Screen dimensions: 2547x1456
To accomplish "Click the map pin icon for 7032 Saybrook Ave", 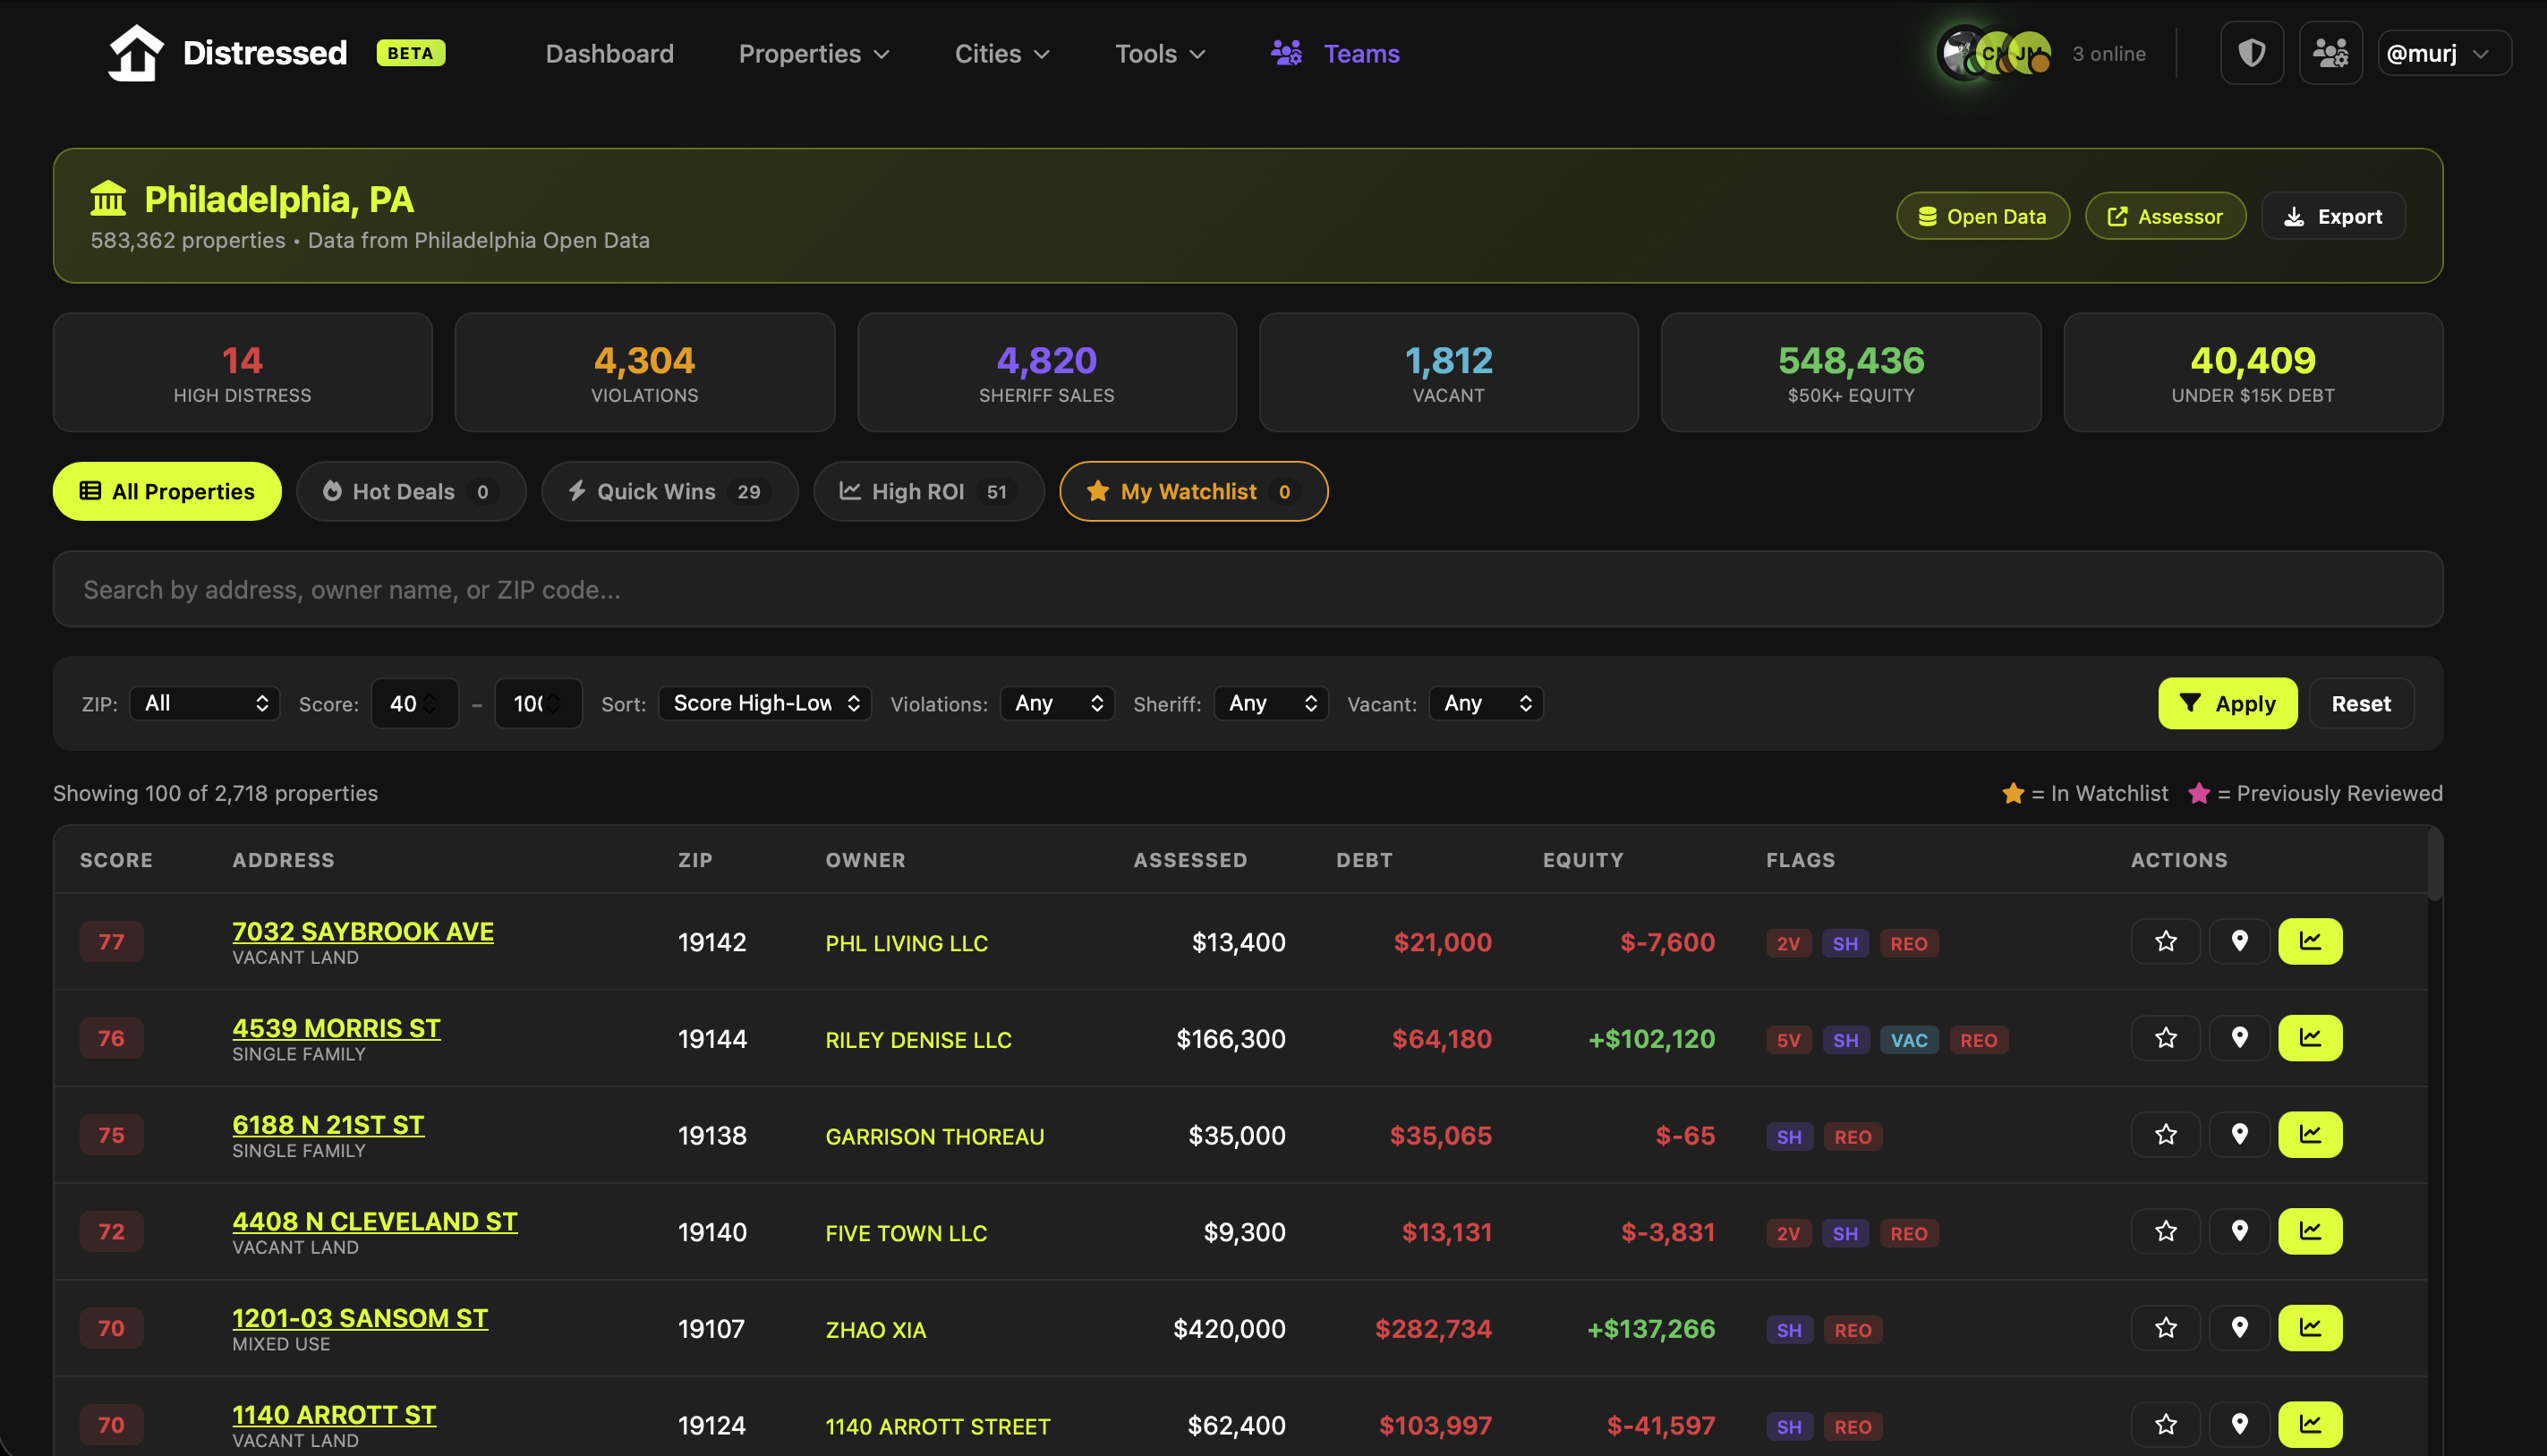I will point(2239,941).
